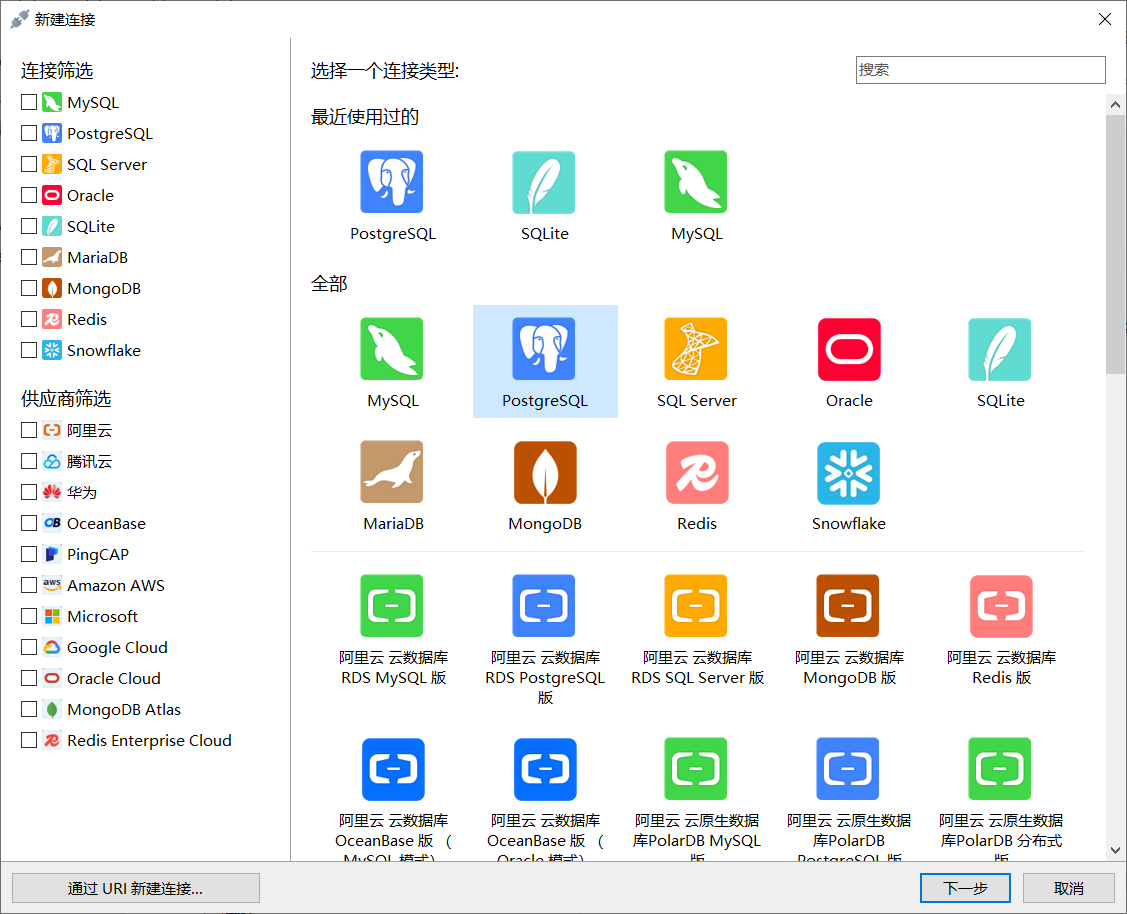Click the 搜索 search field
This screenshot has width=1127, height=914.
coord(980,70)
